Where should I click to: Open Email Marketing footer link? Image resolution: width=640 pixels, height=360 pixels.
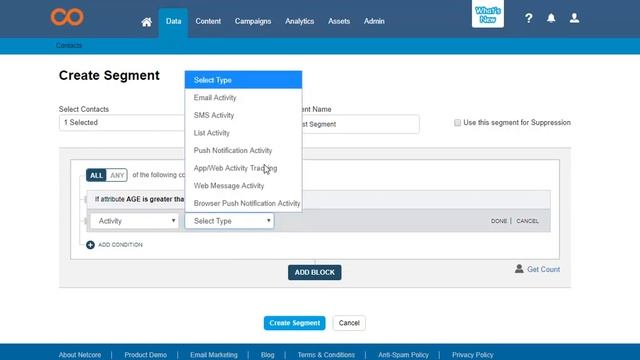pos(213,355)
